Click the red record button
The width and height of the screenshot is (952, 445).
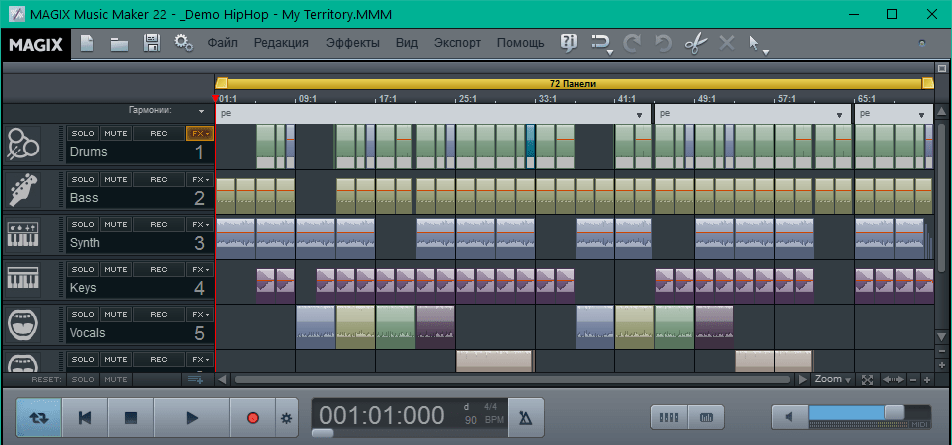(x=253, y=418)
